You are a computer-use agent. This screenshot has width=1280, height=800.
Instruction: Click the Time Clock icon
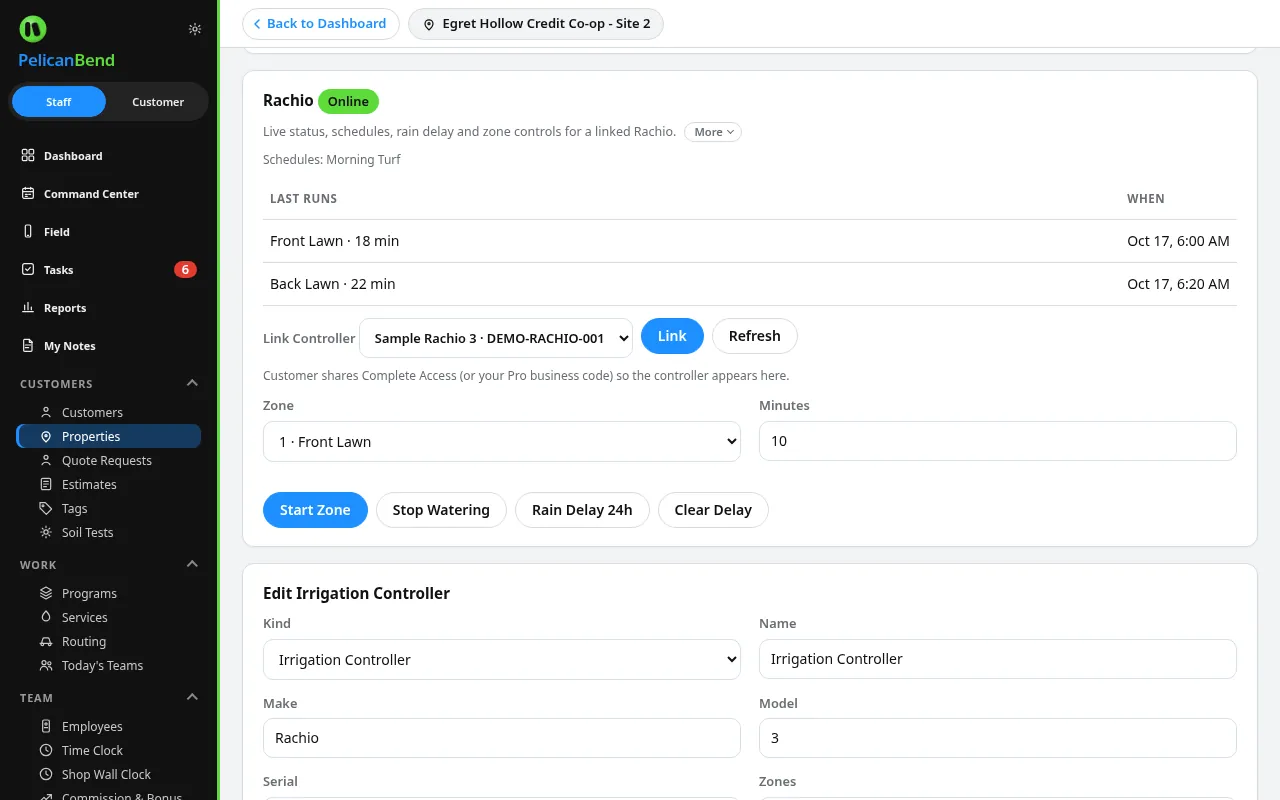pyautogui.click(x=46, y=750)
